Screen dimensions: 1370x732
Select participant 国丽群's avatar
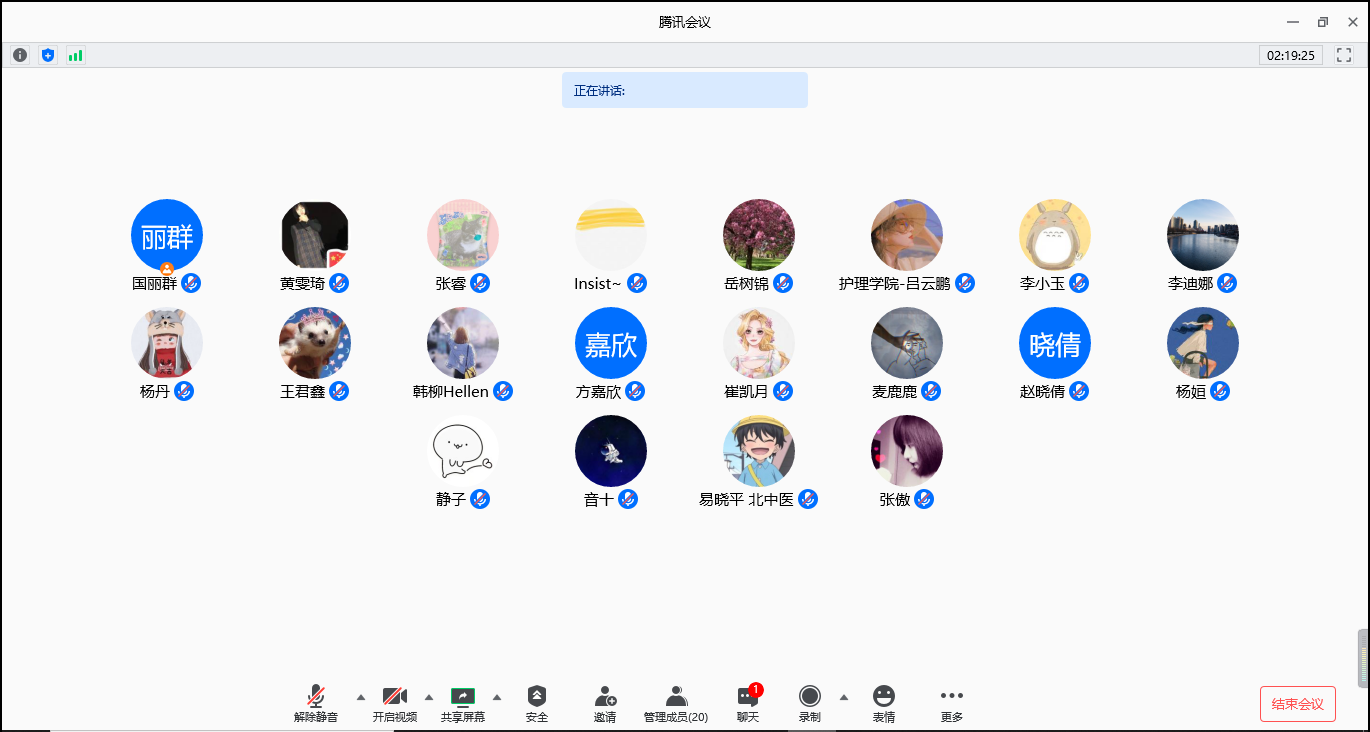167,235
